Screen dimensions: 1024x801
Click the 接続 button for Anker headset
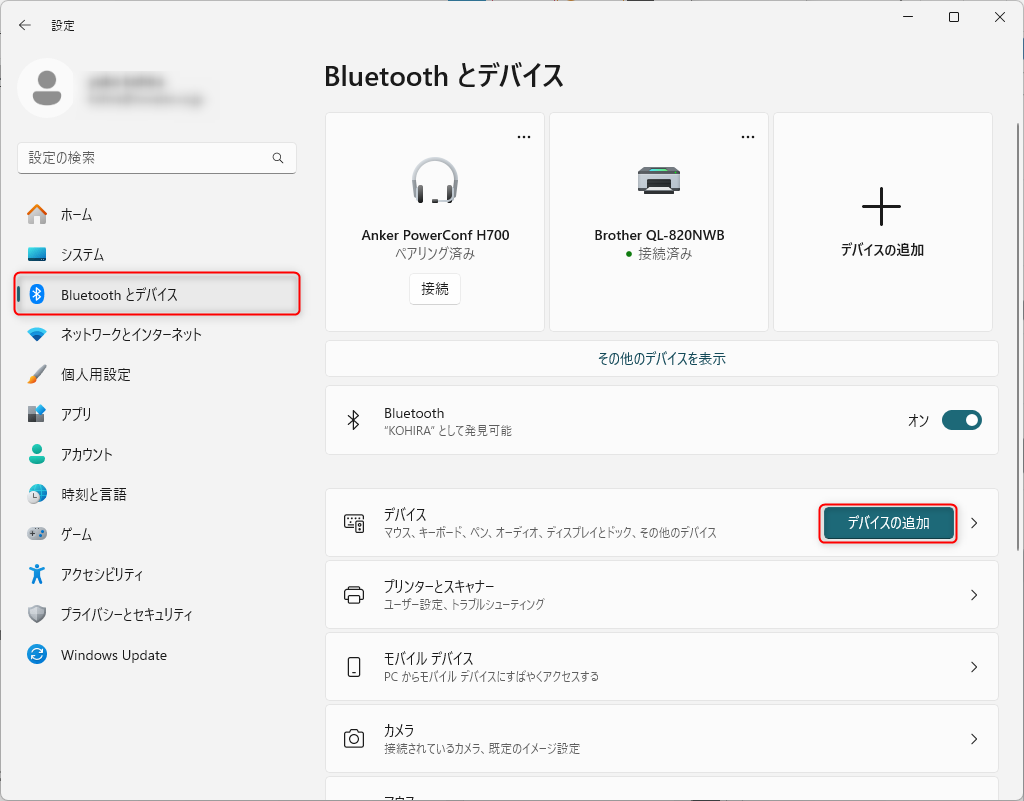click(435, 289)
